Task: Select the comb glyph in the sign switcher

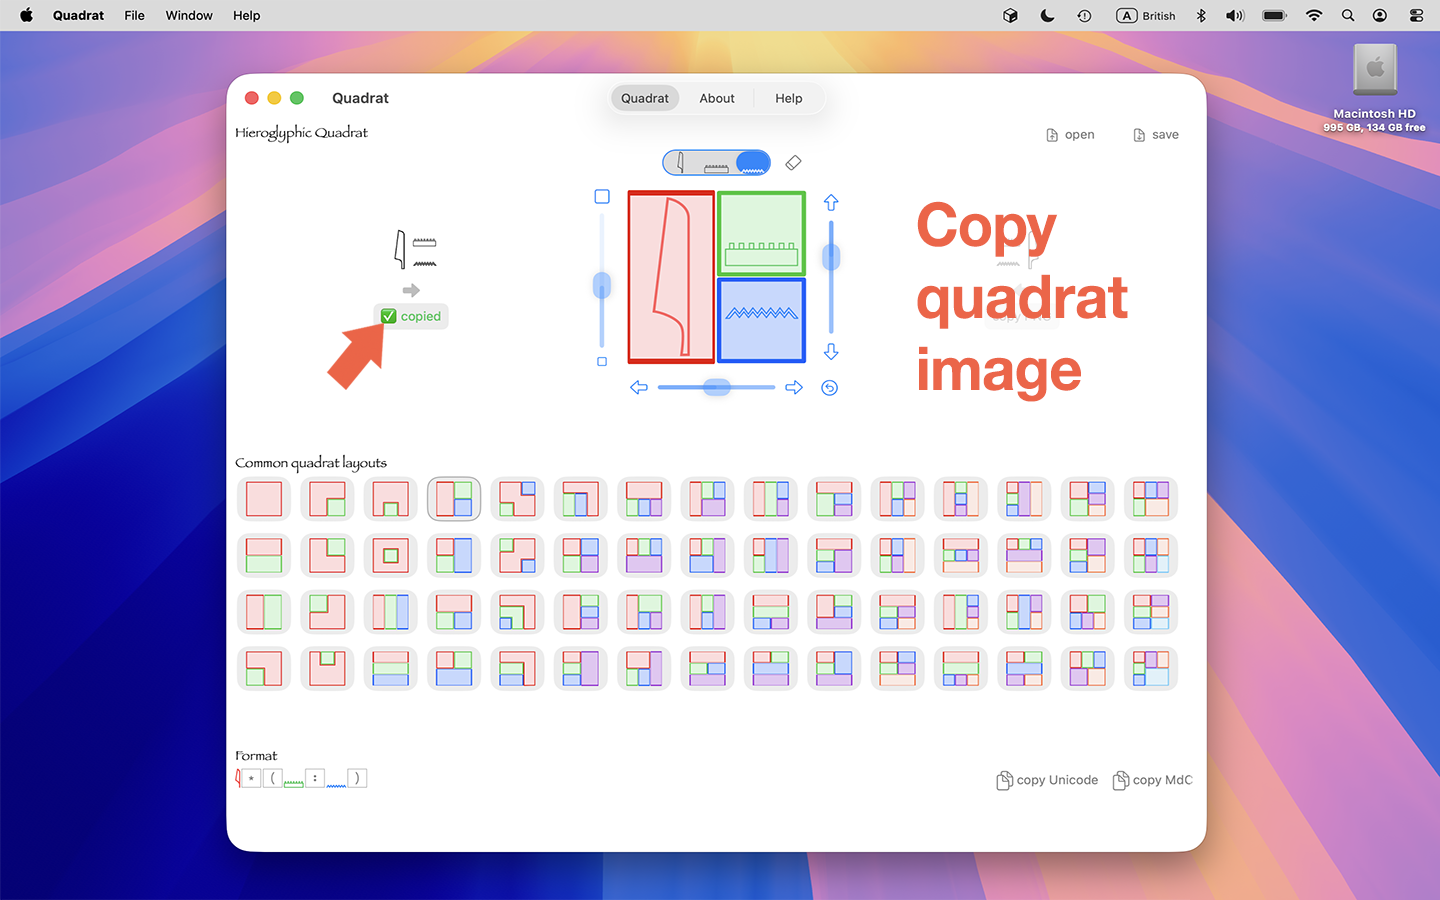Action: [x=714, y=162]
